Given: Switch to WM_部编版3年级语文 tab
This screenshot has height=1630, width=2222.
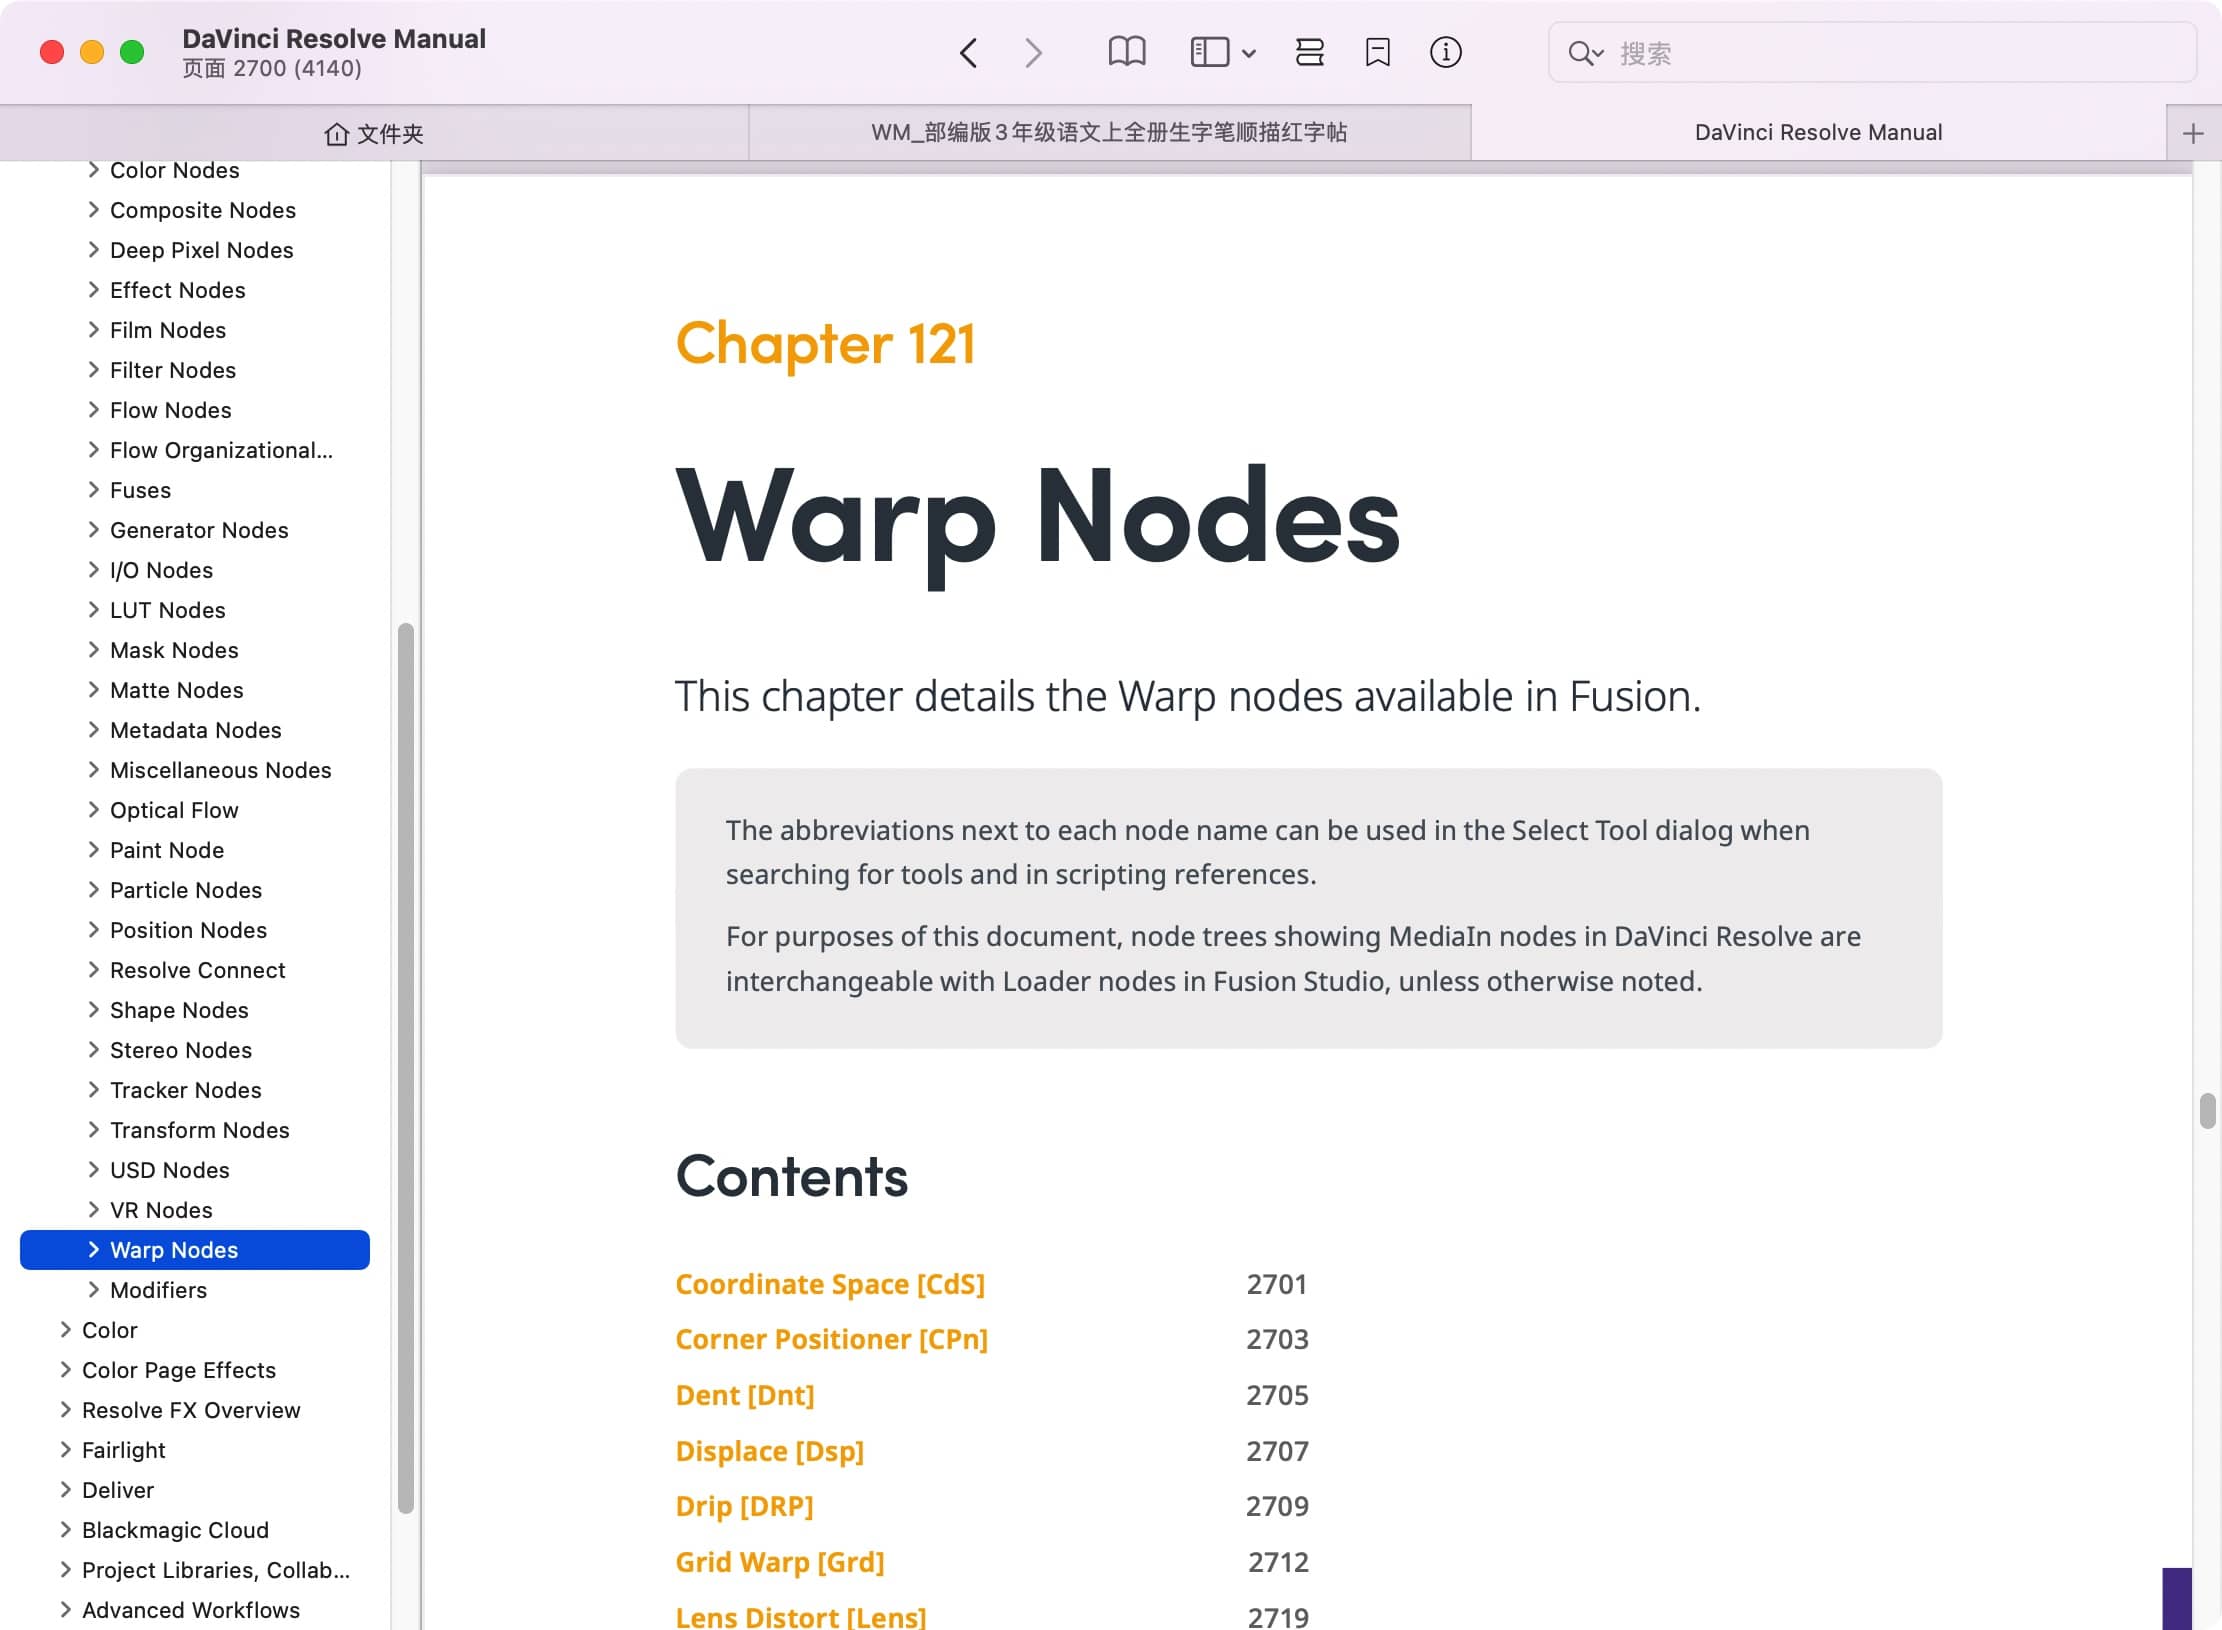Looking at the screenshot, I should click(x=1110, y=133).
